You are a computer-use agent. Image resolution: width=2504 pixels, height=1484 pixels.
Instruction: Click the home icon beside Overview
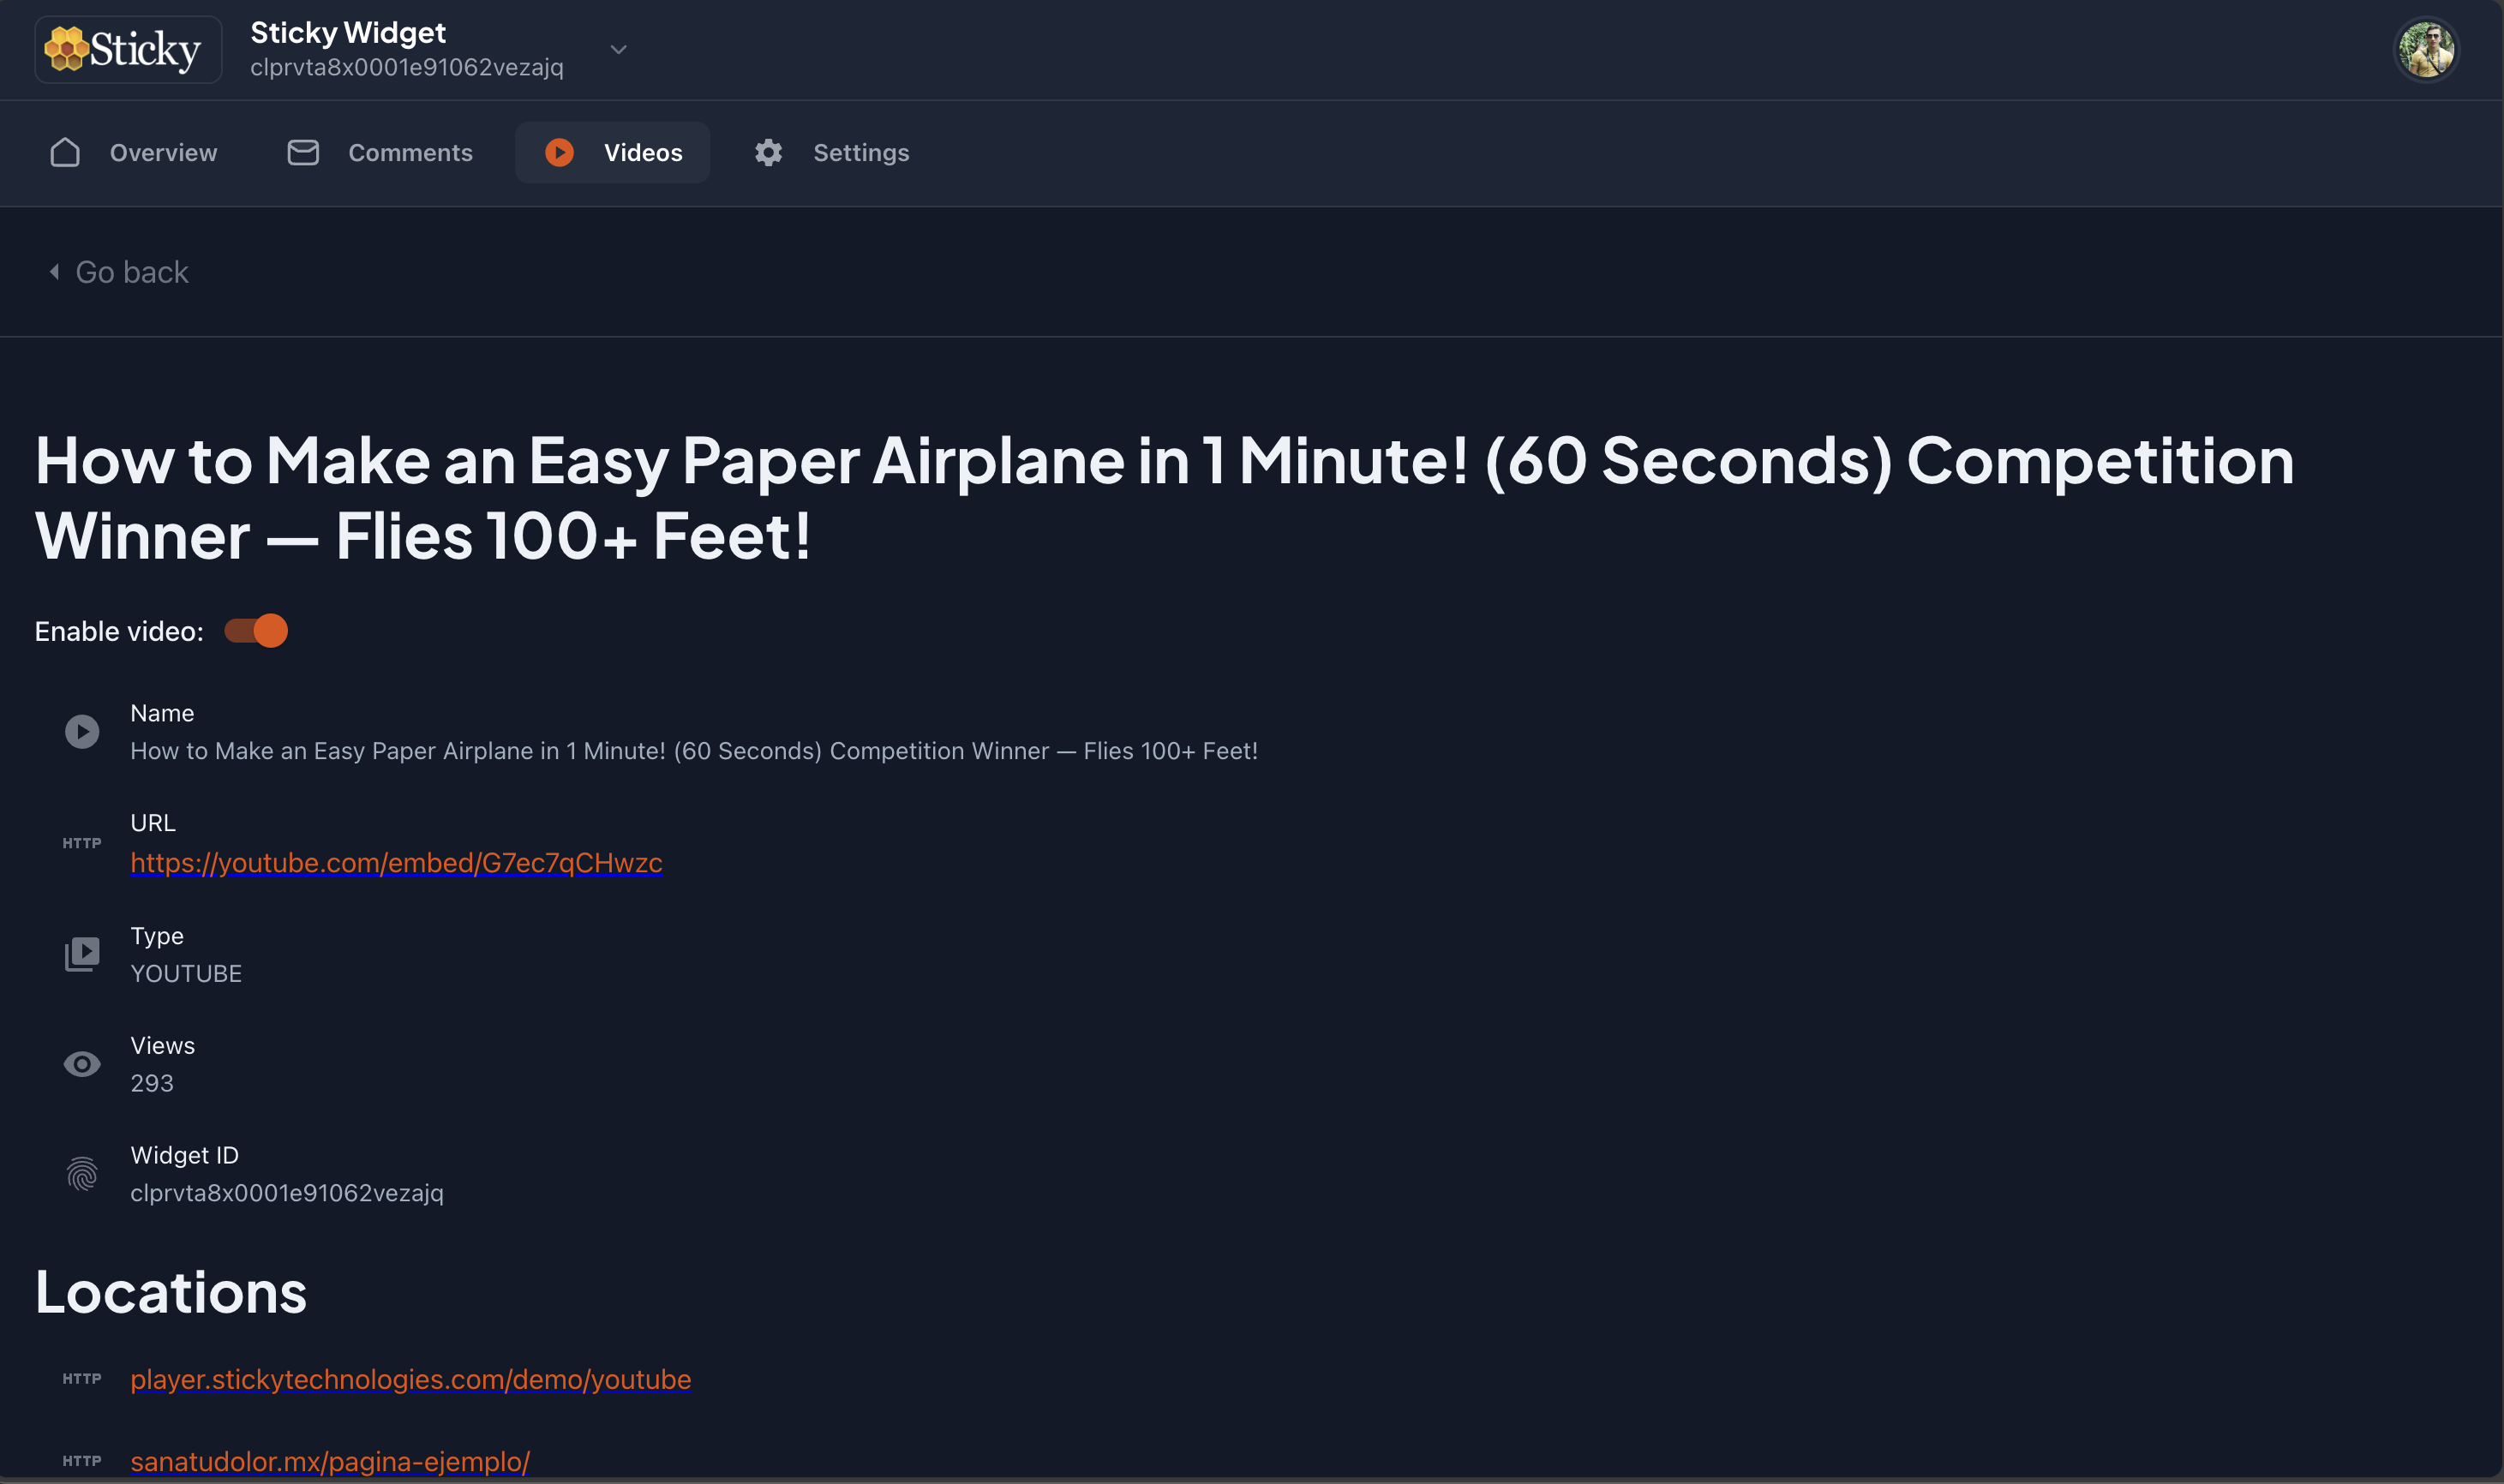tap(65, 152)
